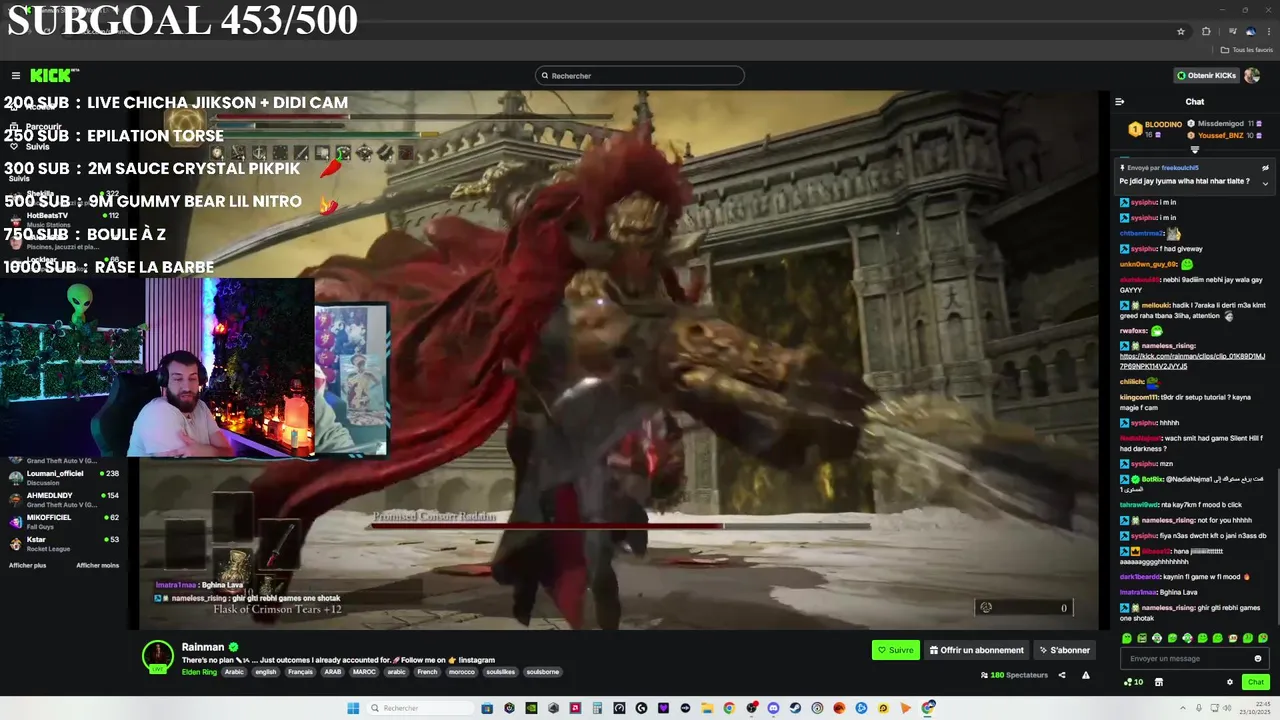Send message with green Chat button

coord(1256,682)
